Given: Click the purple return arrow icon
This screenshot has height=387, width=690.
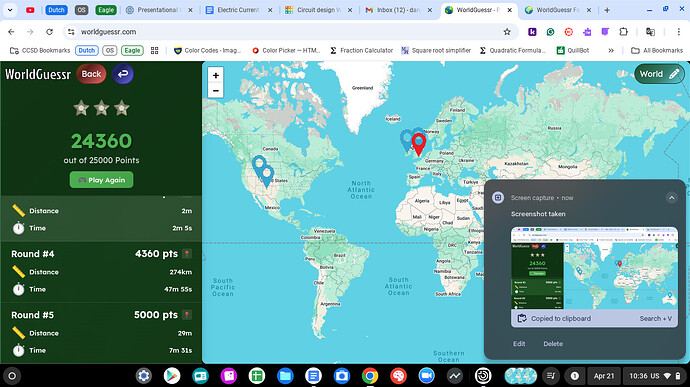Looking at the screenshot, I should 122,74.
